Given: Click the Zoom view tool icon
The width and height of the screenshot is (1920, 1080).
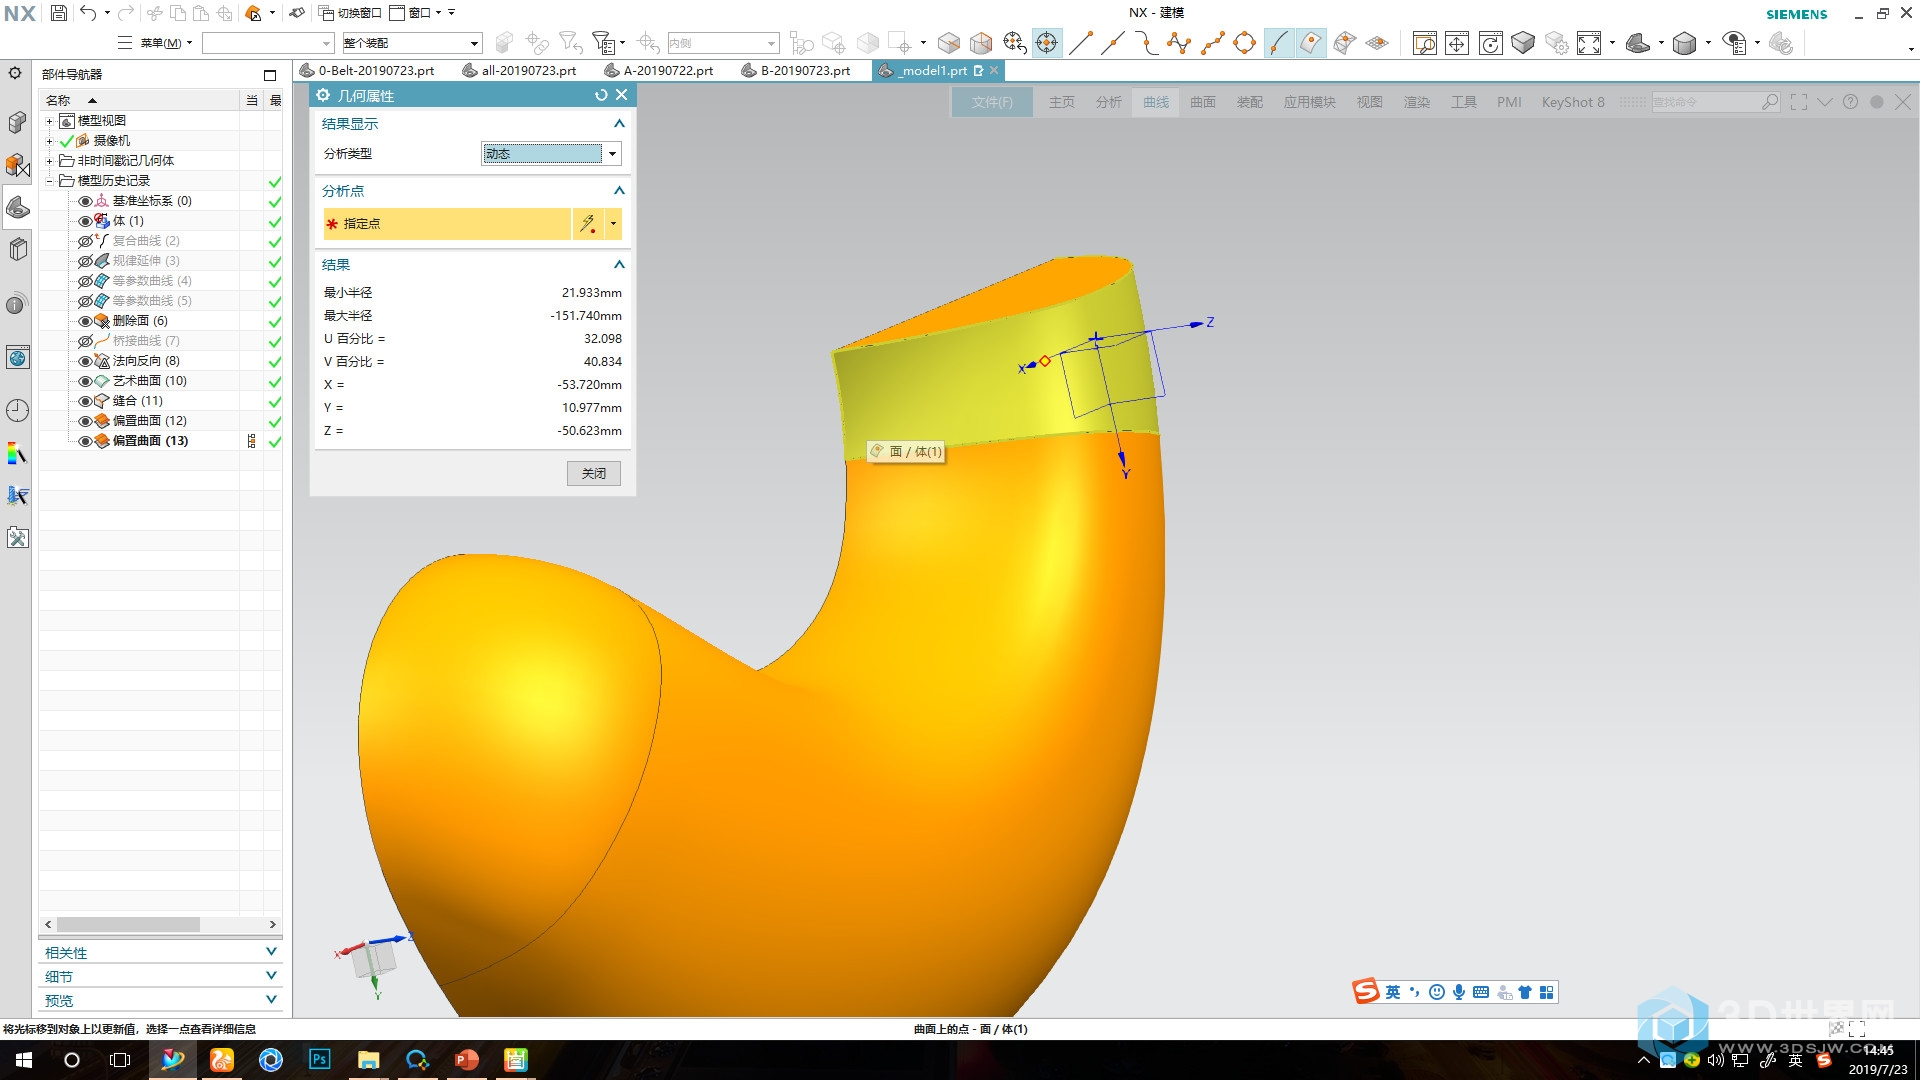Looking at the screenshot, I should (1425, 43).
